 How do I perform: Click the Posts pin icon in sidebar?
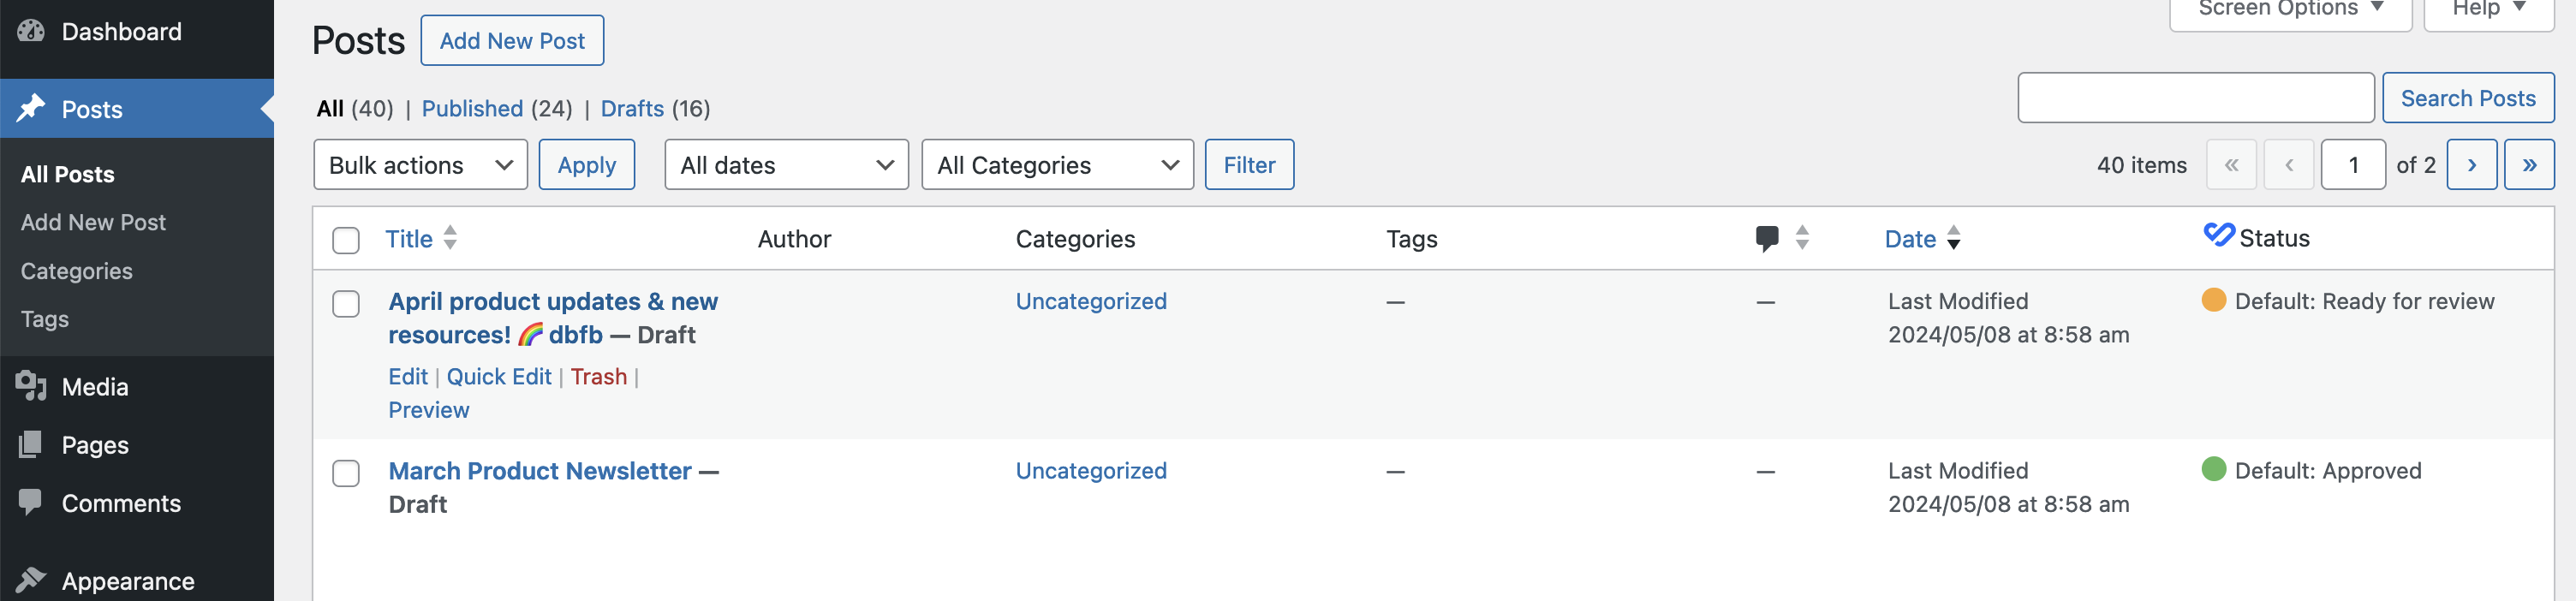click(31, 108)
